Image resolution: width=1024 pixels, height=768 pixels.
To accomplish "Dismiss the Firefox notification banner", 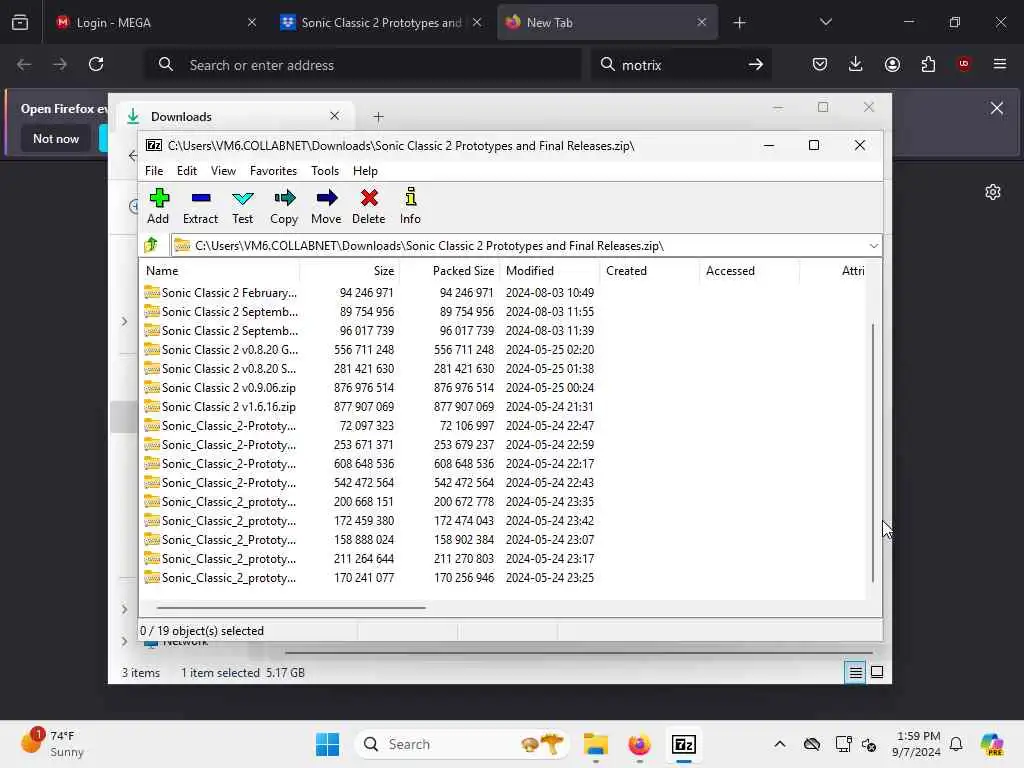I will click(997, 108).
